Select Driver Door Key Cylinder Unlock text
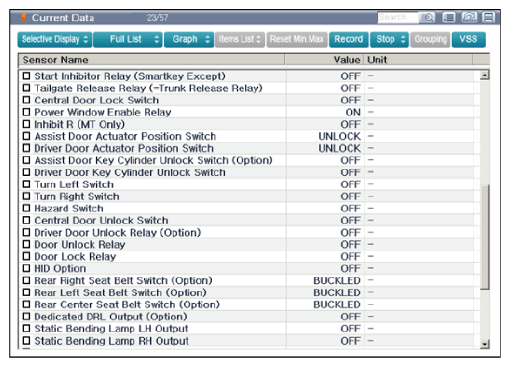Viewport: 510px width, 367px height. click(x=130, y=172)
